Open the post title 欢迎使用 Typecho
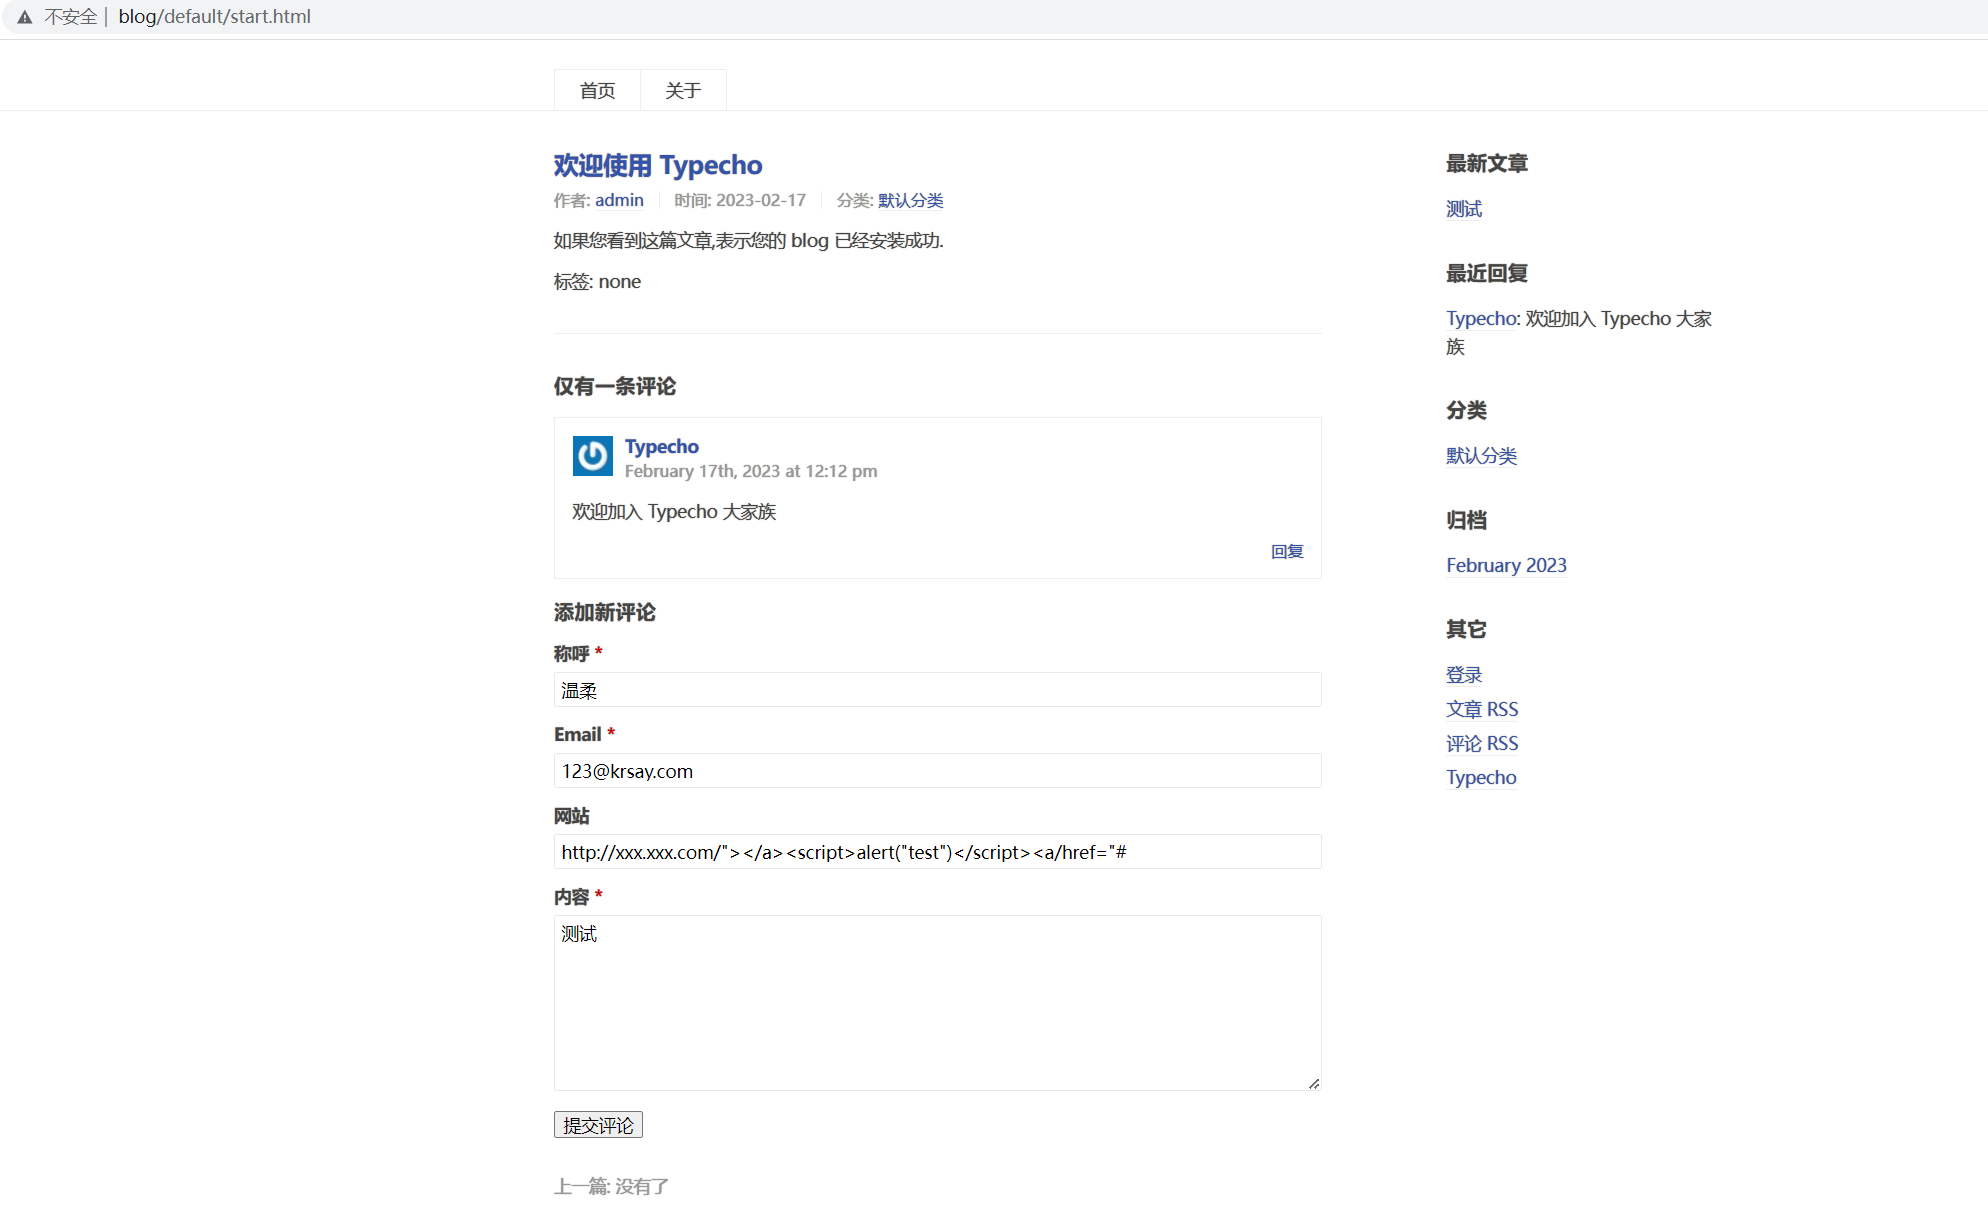This screenshot has height=1205, width=1988. [656, 165]
